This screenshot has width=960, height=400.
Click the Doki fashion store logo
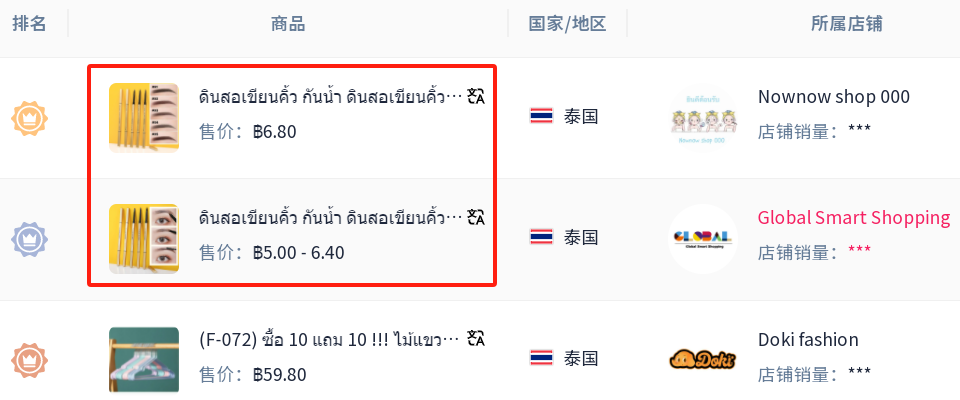[x=703, y=360]
